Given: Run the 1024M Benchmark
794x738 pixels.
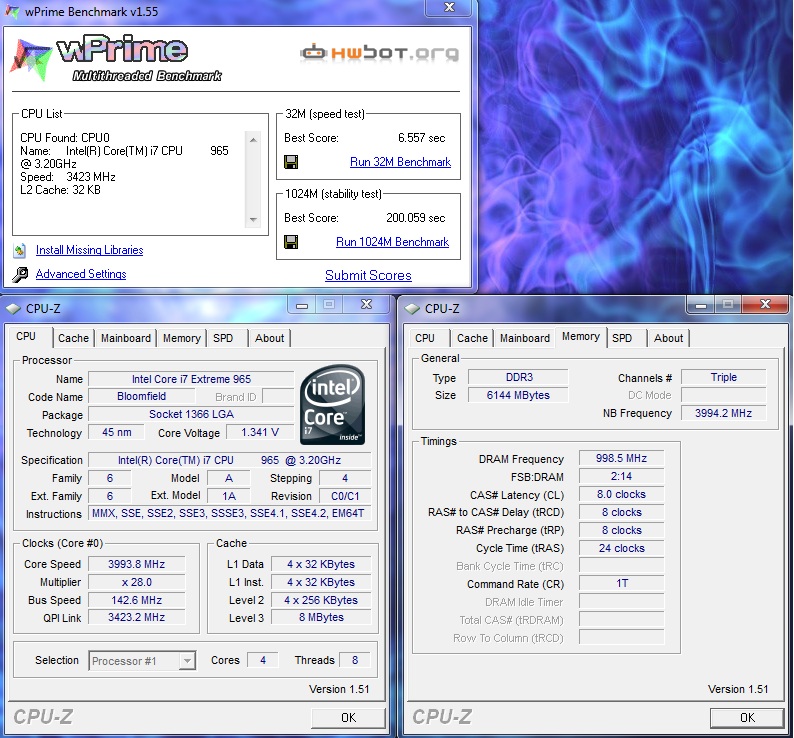Looking at the screenshot, I should point(392,242).
